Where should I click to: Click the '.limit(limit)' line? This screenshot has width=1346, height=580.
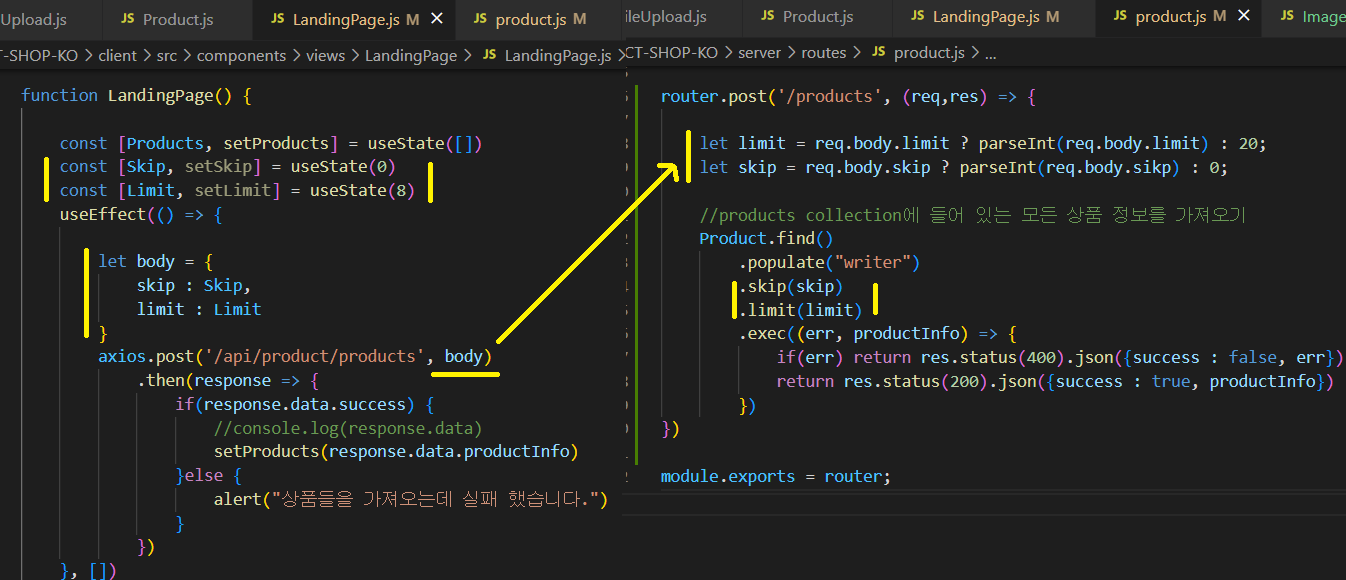click(x=800, y=309)
